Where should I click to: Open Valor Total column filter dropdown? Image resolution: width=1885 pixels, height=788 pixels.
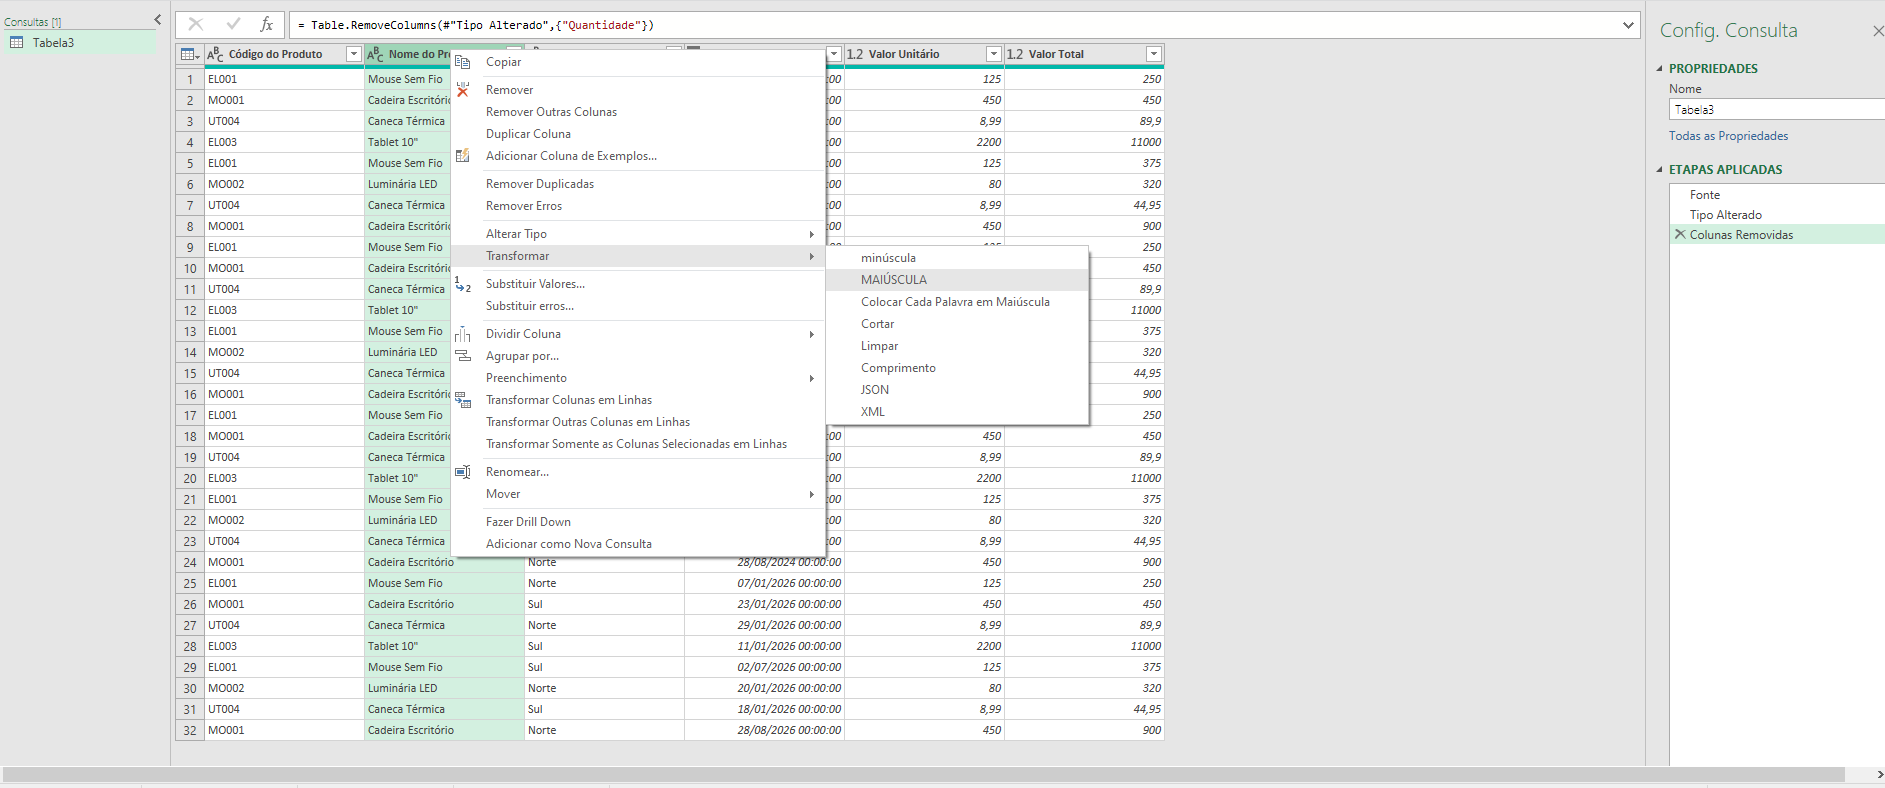point(1153,54)
